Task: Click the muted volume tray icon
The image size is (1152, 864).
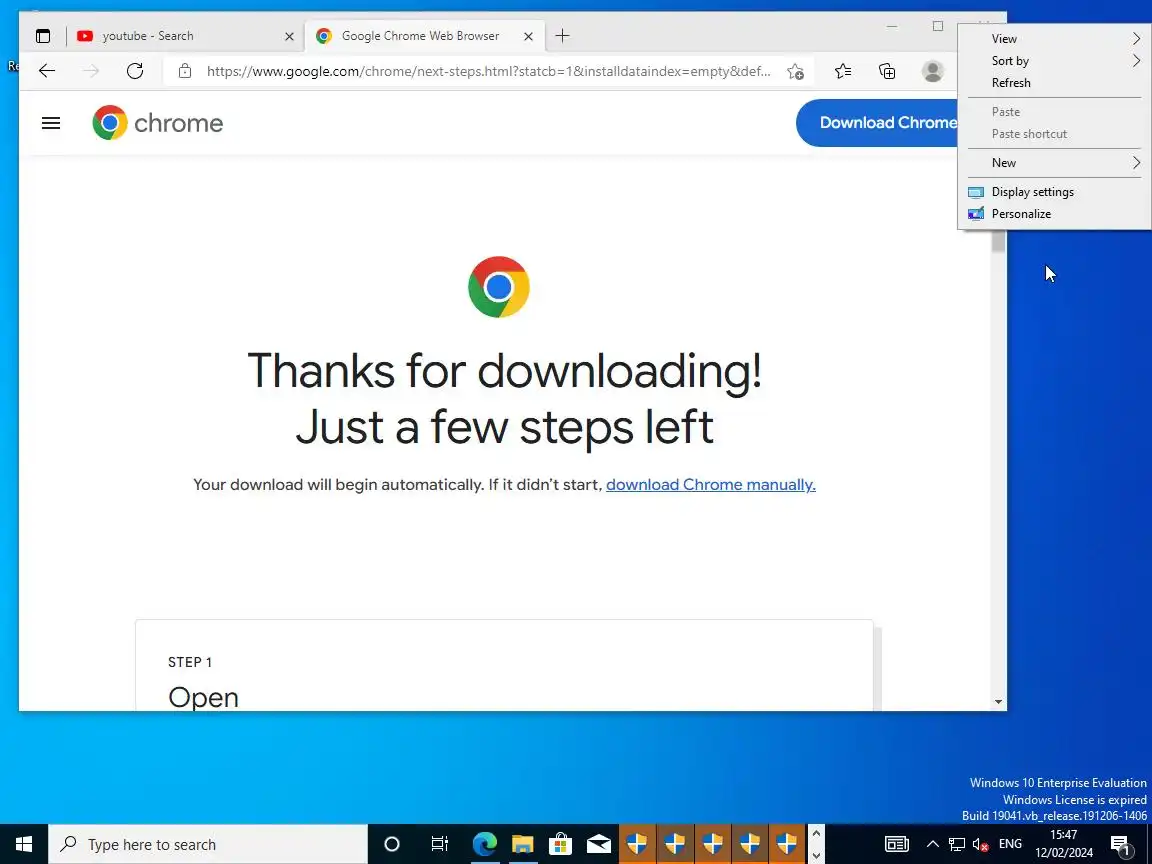Action: (x=980, y=844)
